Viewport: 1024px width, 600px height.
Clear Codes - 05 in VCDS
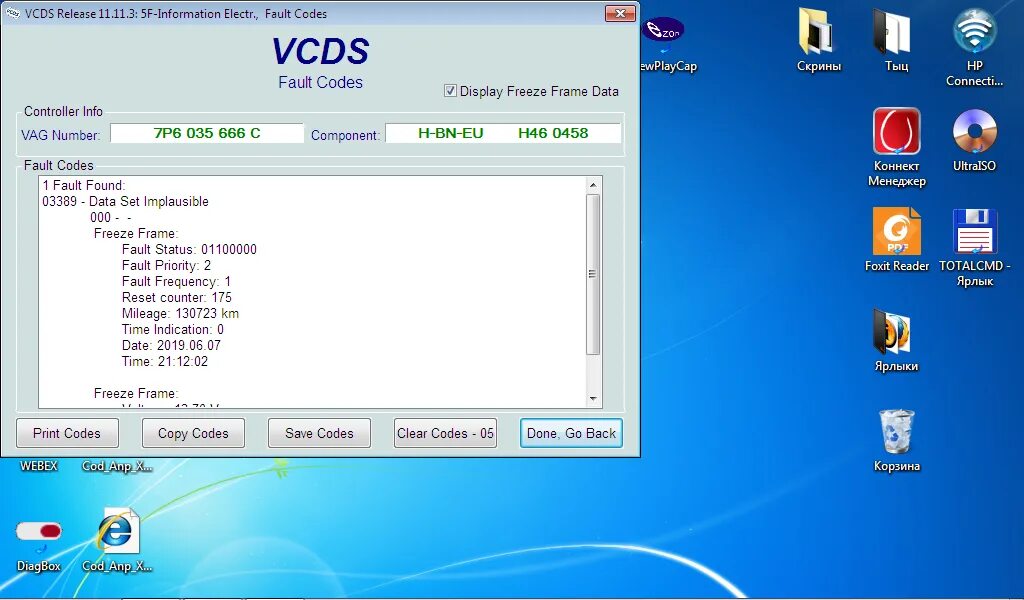[x=444, y=433]
